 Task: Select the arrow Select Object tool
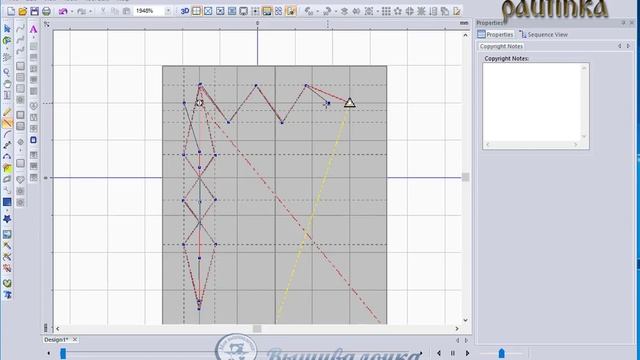[7, 29]
